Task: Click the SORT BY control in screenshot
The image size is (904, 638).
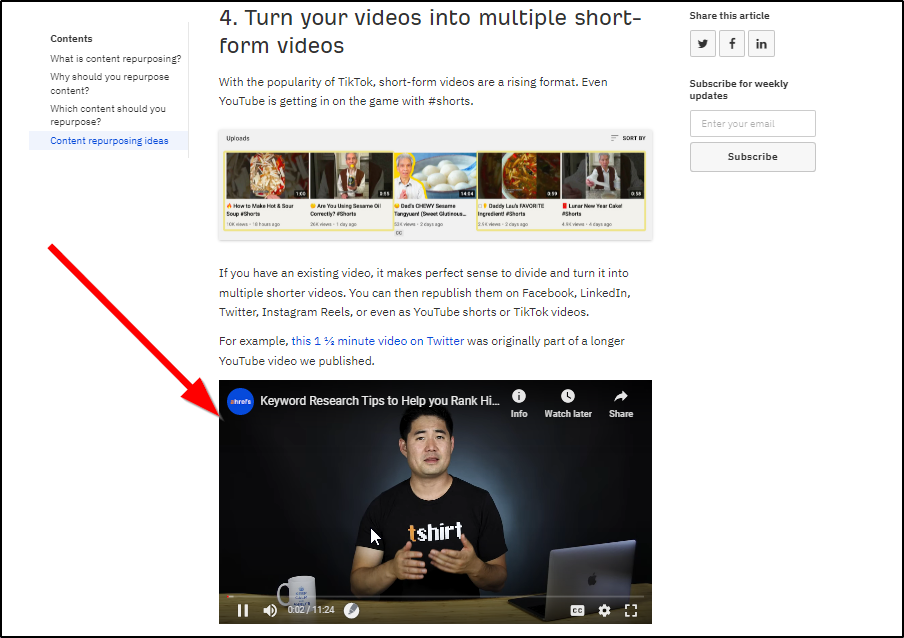Action: tap(628, 138)
